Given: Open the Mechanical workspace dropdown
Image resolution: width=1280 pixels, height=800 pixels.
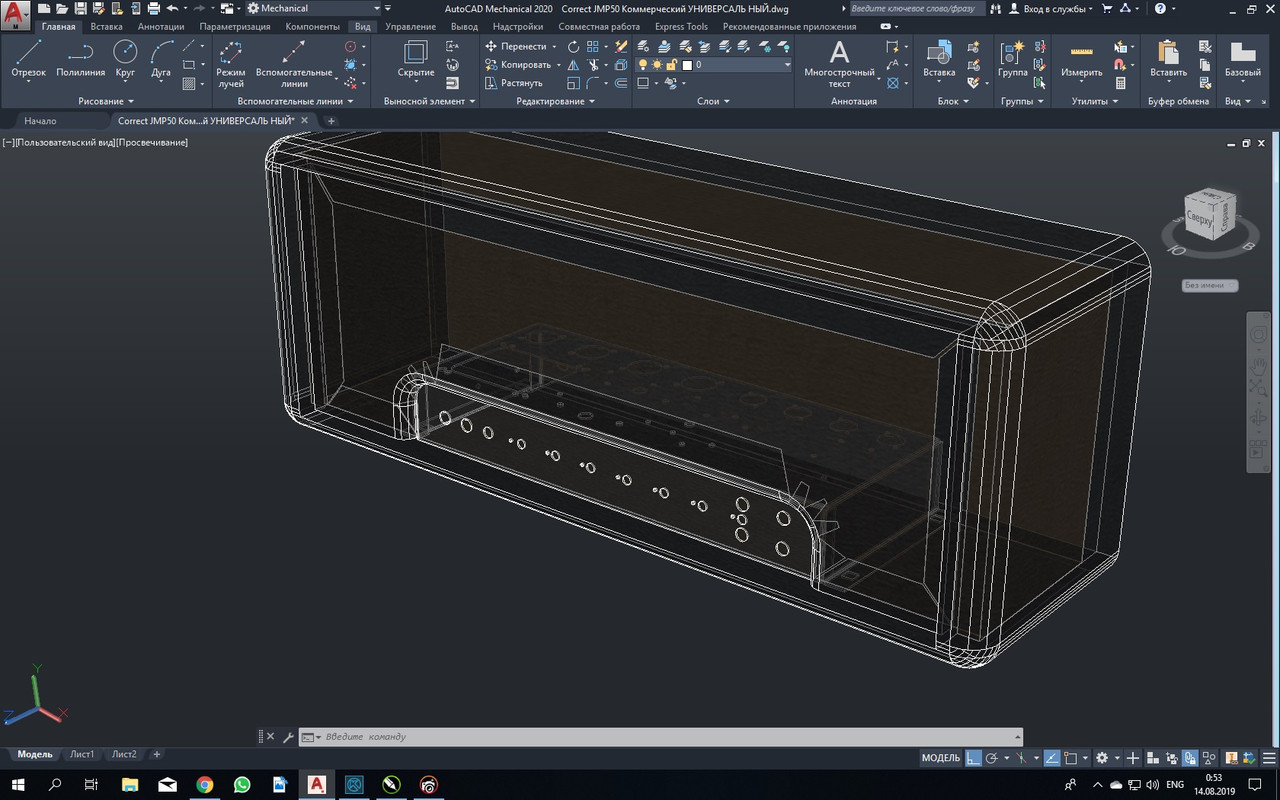Looking at the screenshot, I should tap(375, 9).
